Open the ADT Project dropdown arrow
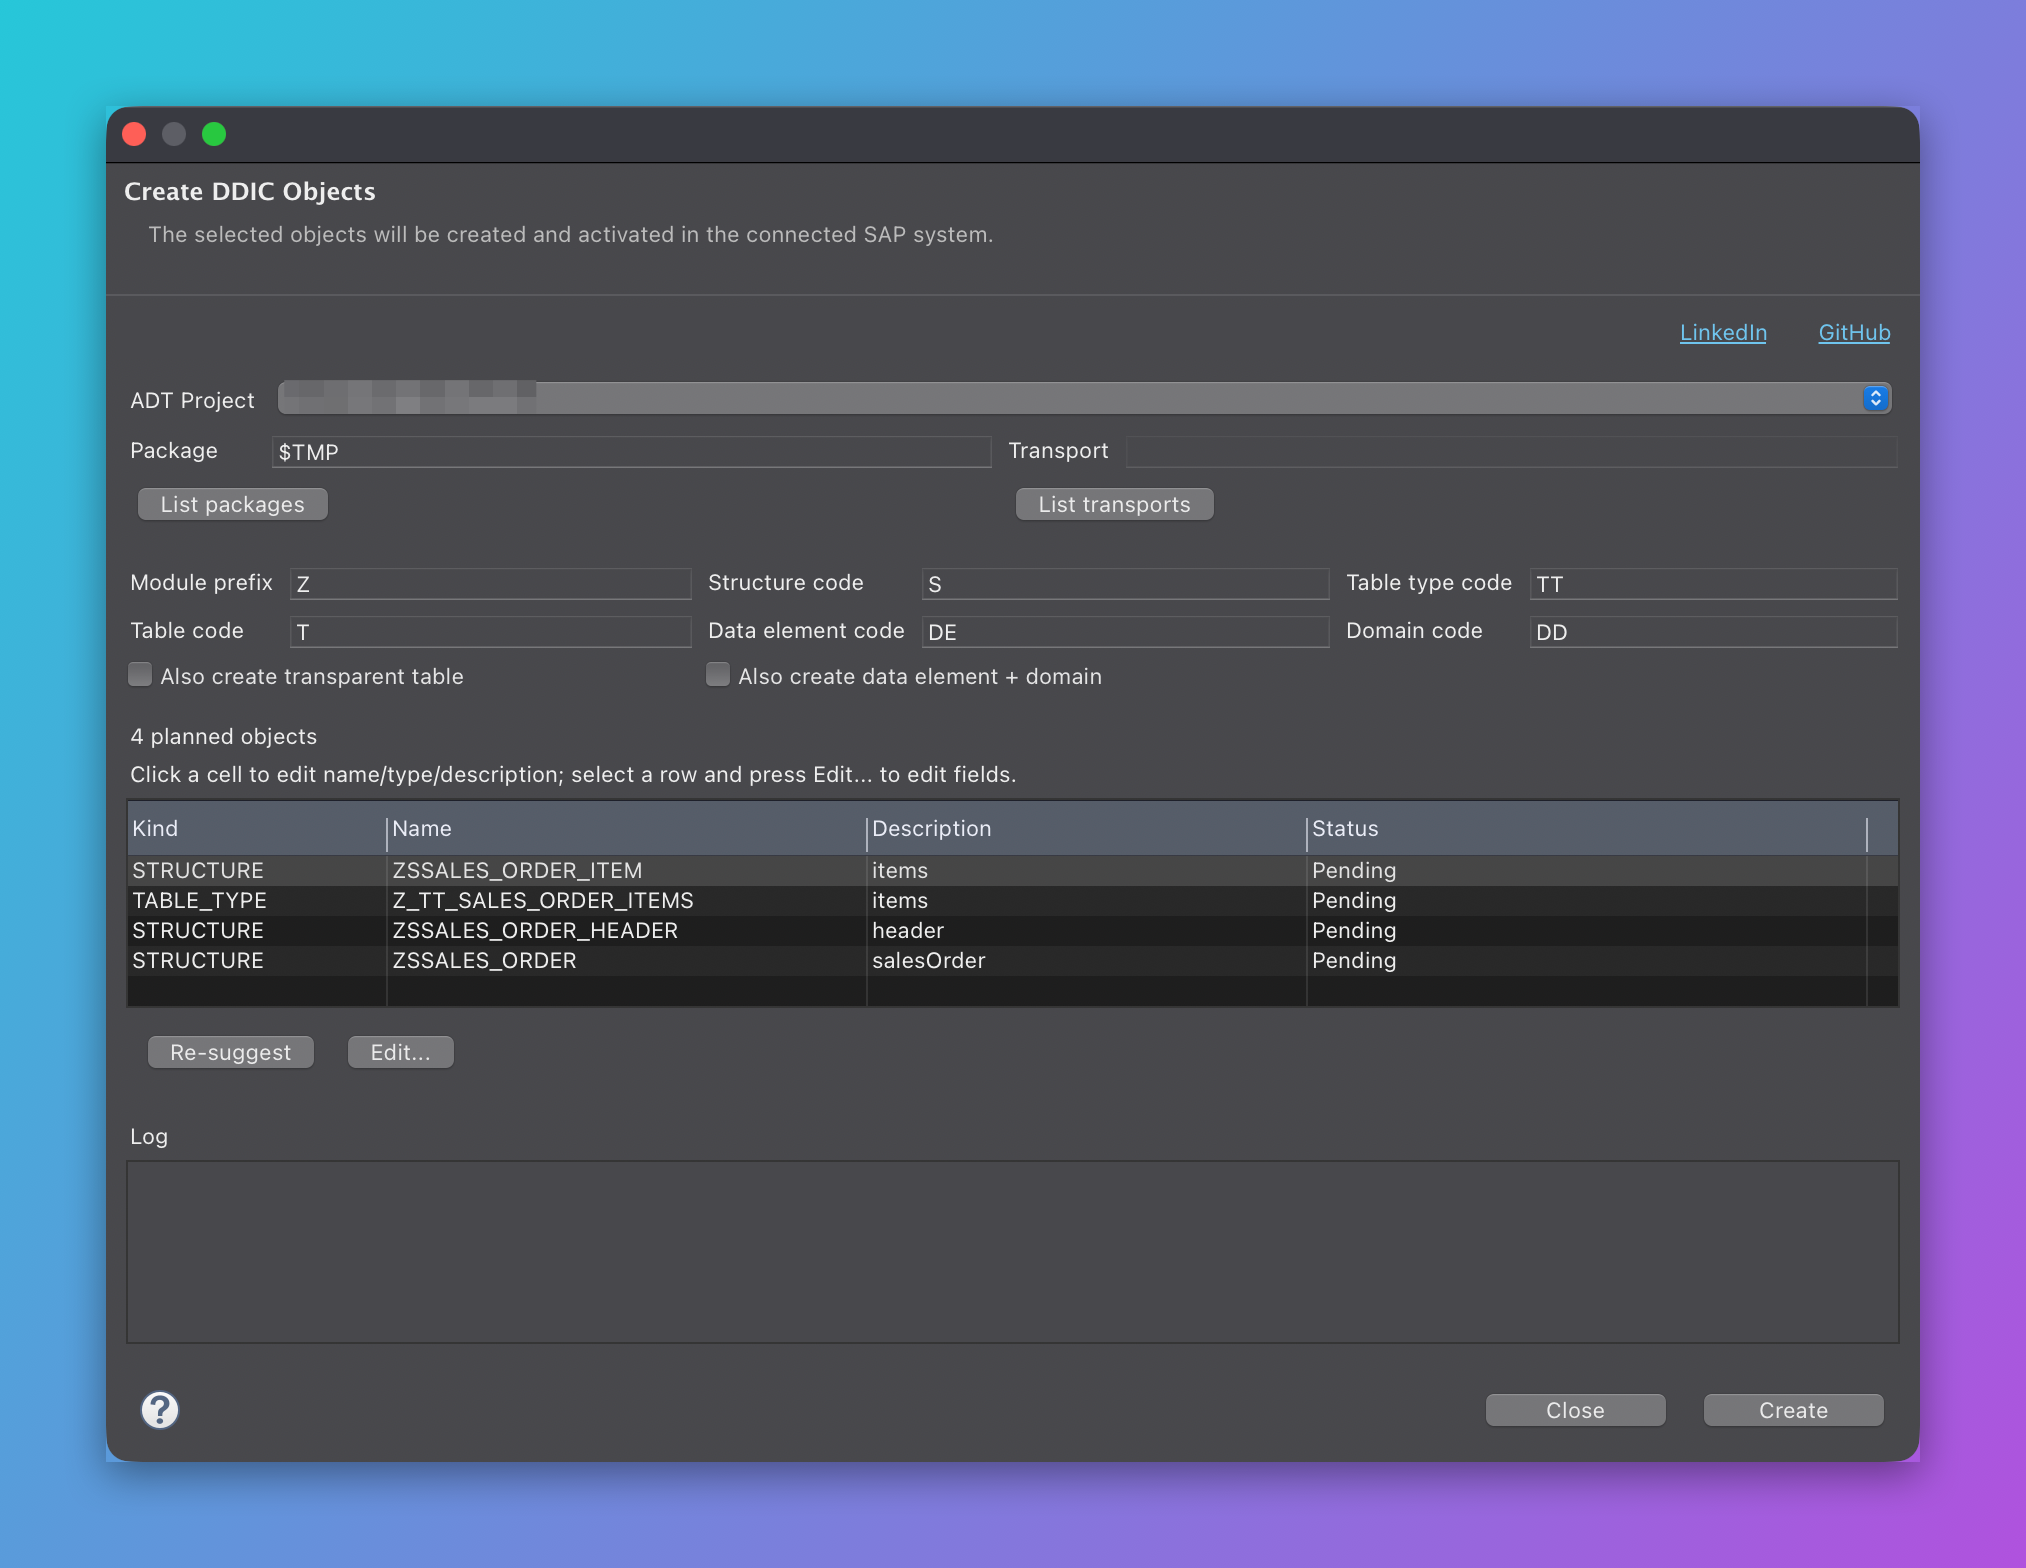The height and width of the screenshot is (1568, 2026). [1875, 398]
